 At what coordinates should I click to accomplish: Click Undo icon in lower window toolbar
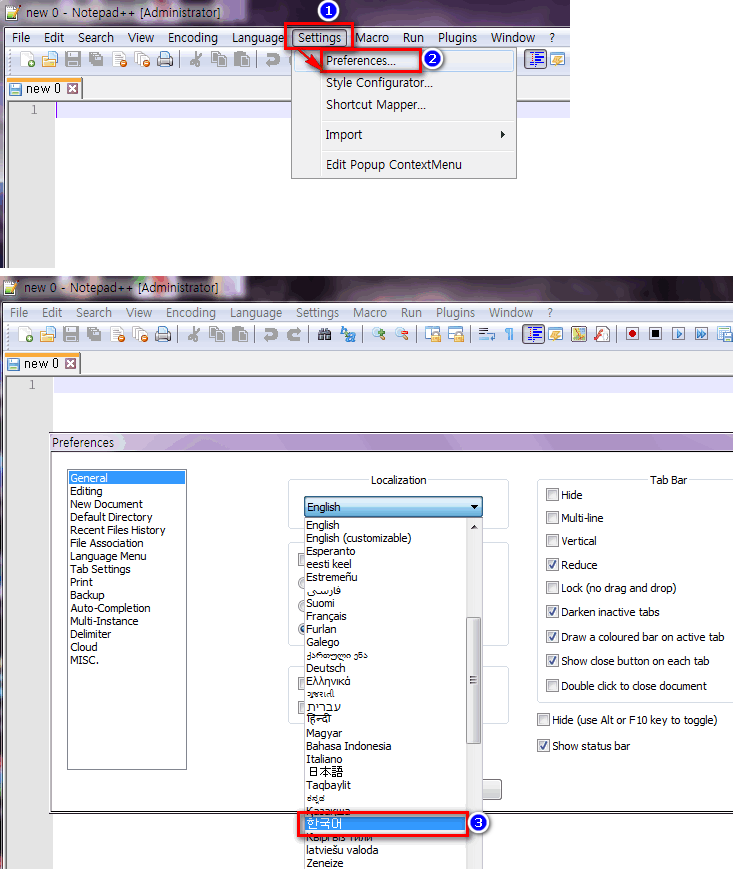point(270,334)
